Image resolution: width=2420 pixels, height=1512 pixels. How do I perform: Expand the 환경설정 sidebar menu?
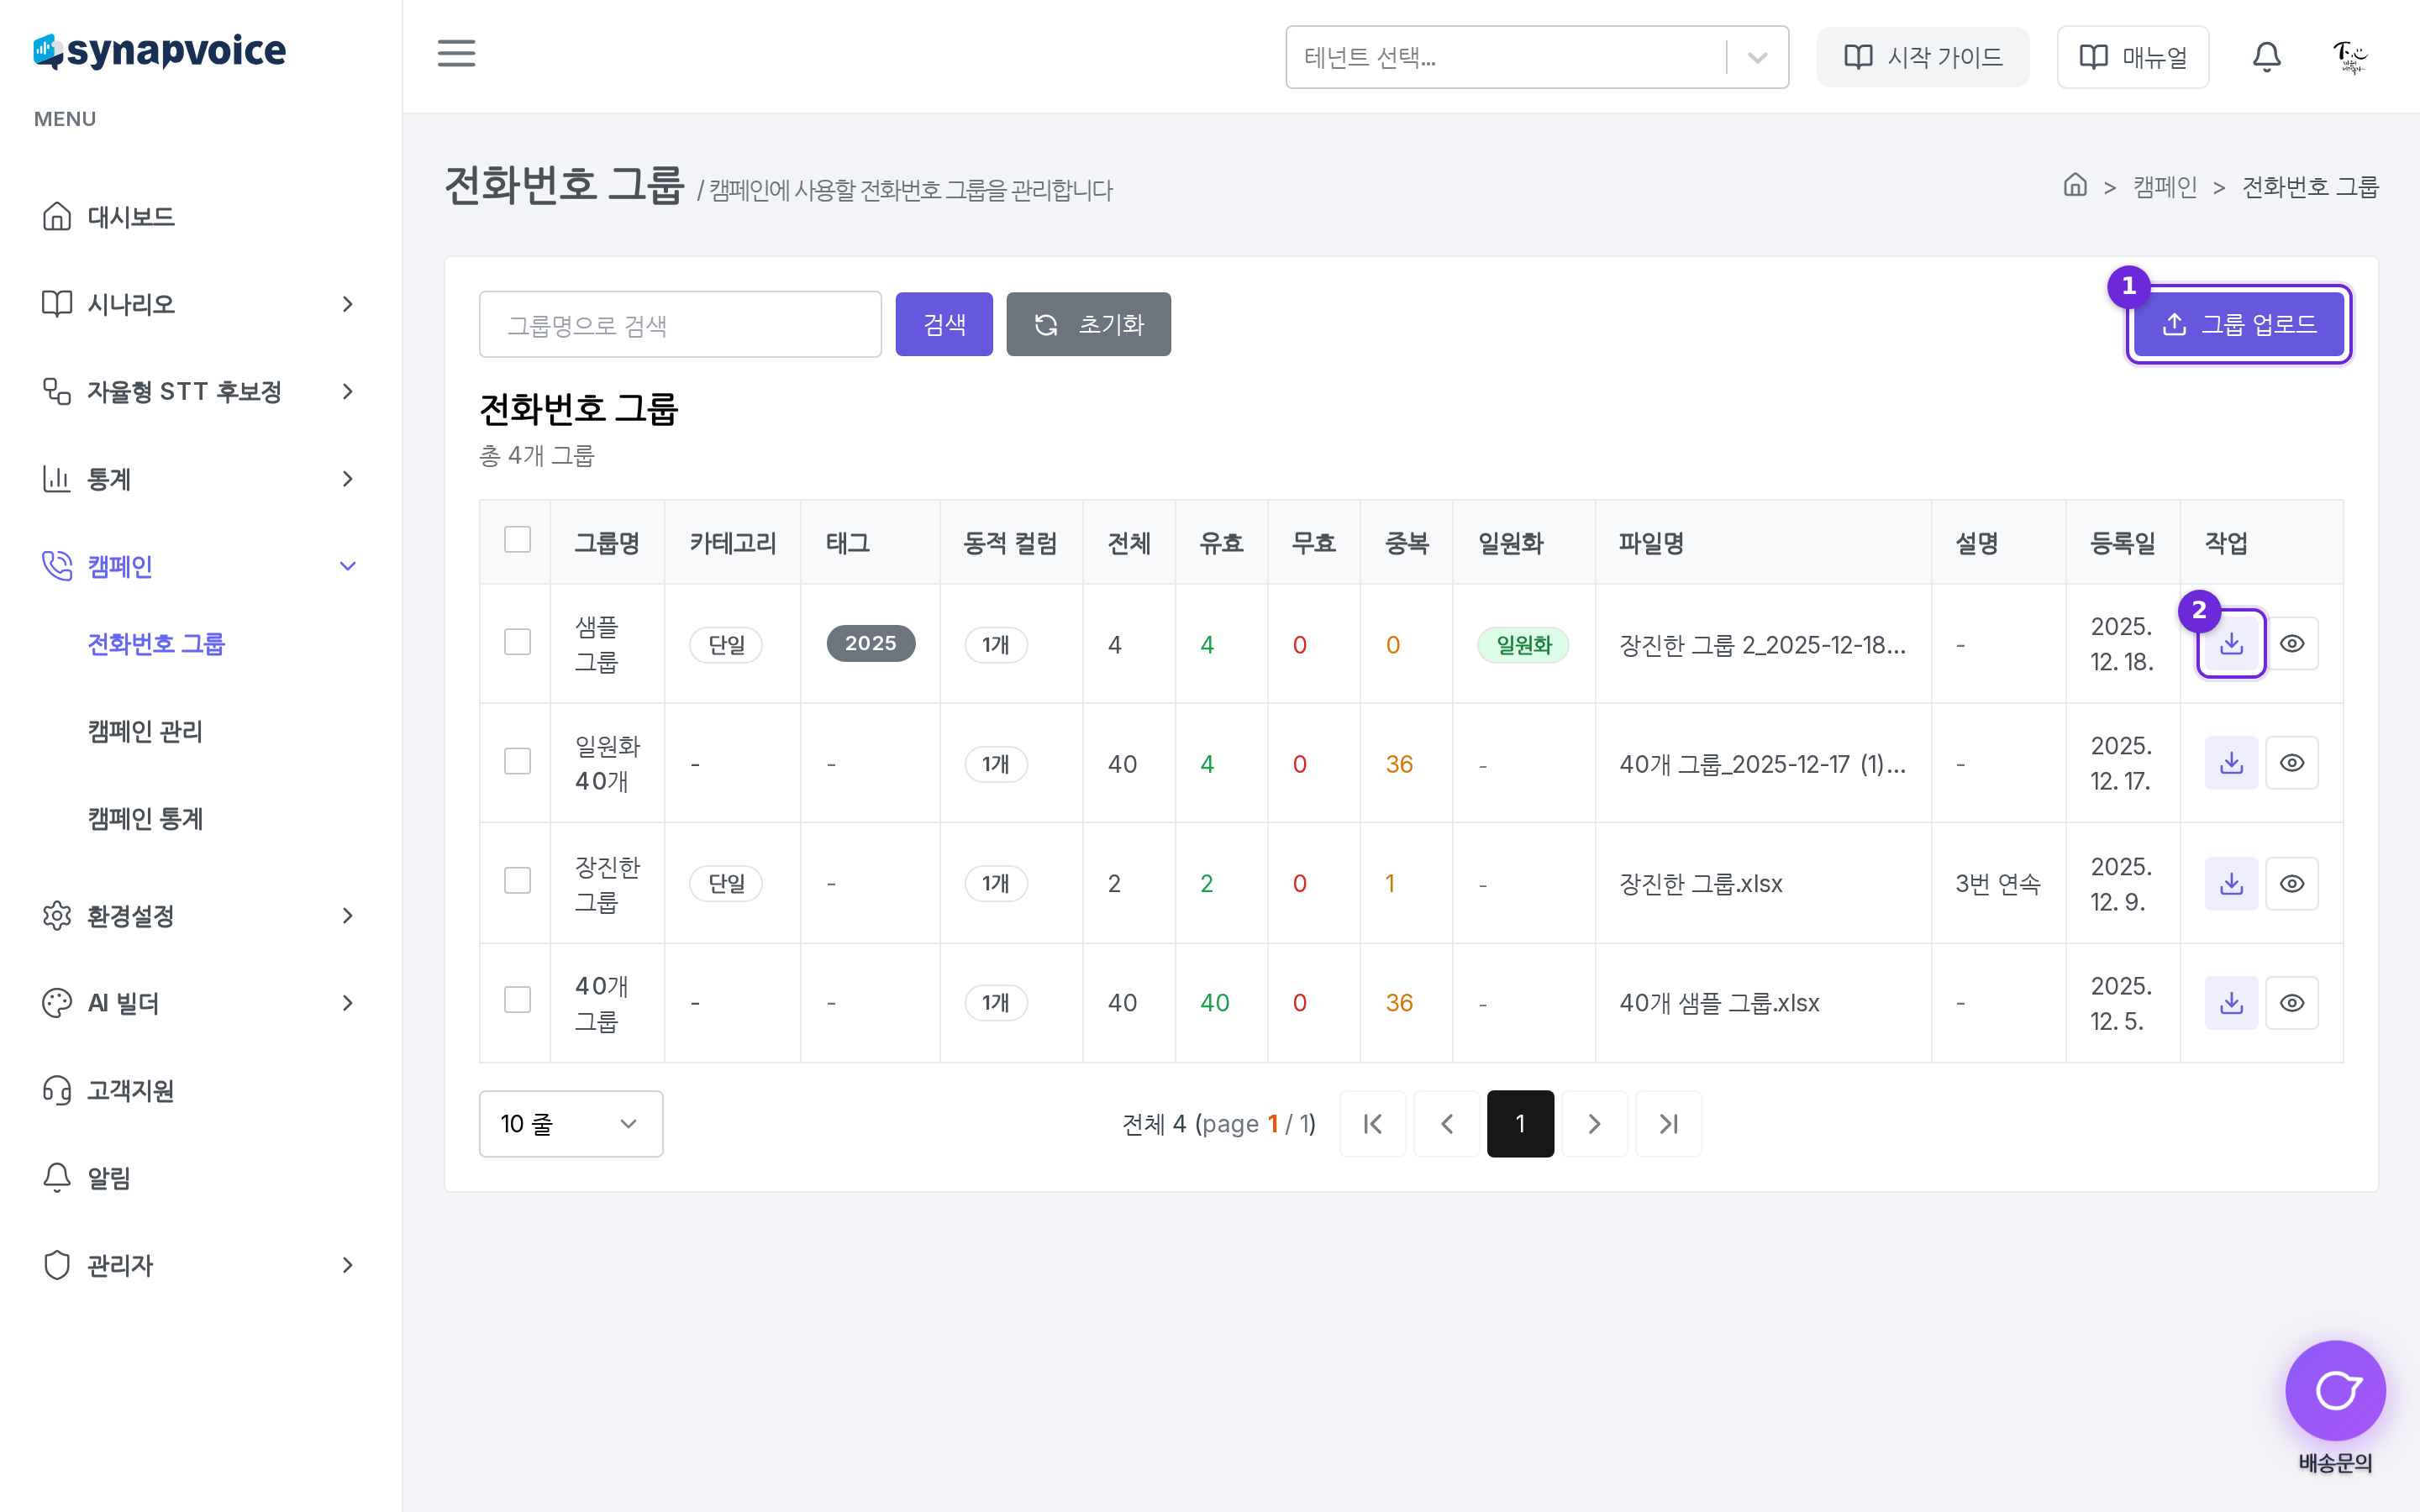tap(200, 916)
